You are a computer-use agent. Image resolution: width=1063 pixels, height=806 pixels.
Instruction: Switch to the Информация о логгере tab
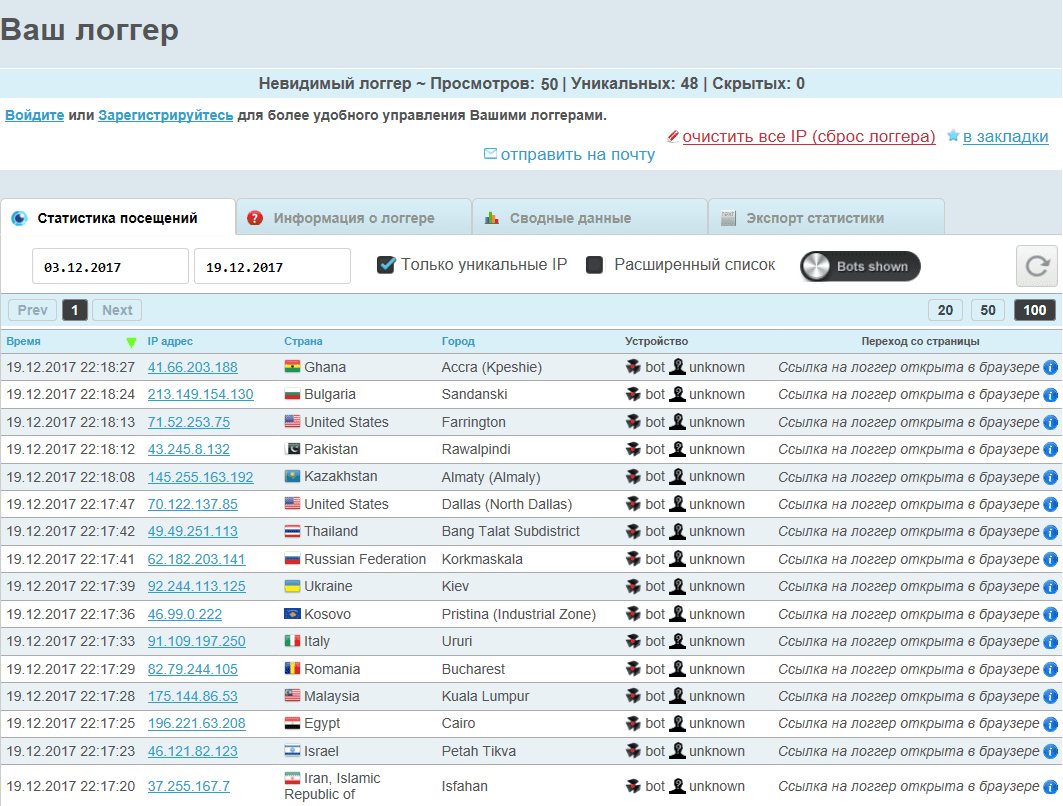tap(354, 218)
